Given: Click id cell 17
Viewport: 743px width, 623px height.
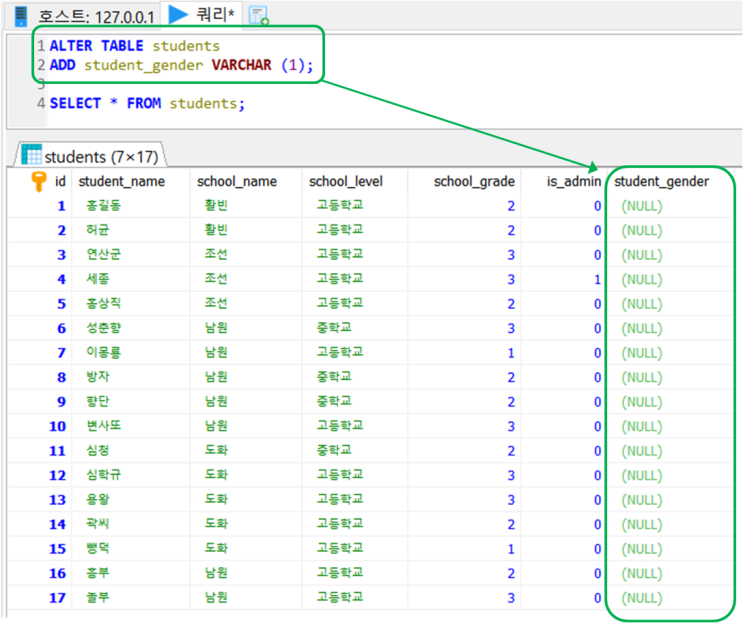Looking at the screenshot, I should pyautogui.click(x=58, y=598).
